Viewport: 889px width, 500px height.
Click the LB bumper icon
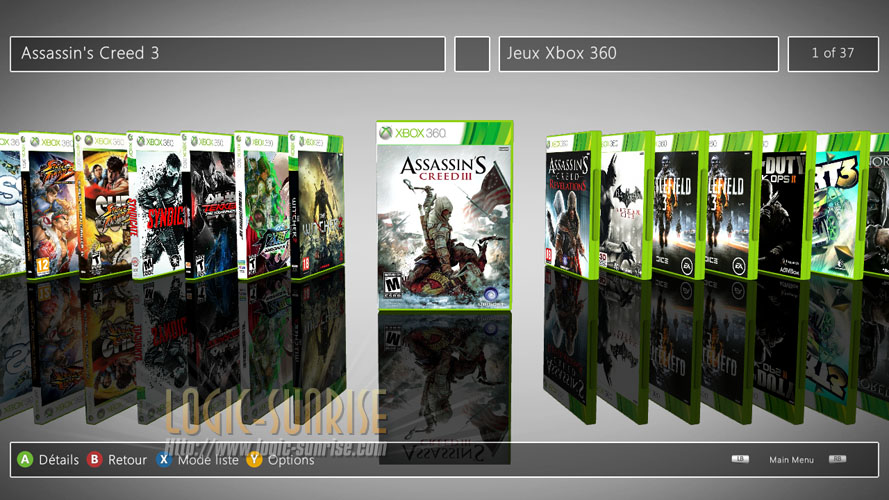(x=740, y=459)
